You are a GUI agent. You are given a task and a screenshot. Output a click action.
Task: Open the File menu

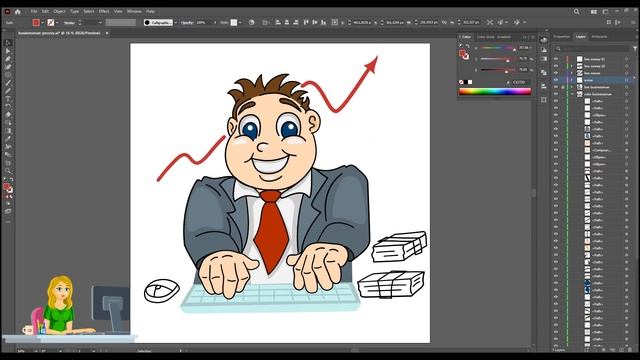coord(34,11)
